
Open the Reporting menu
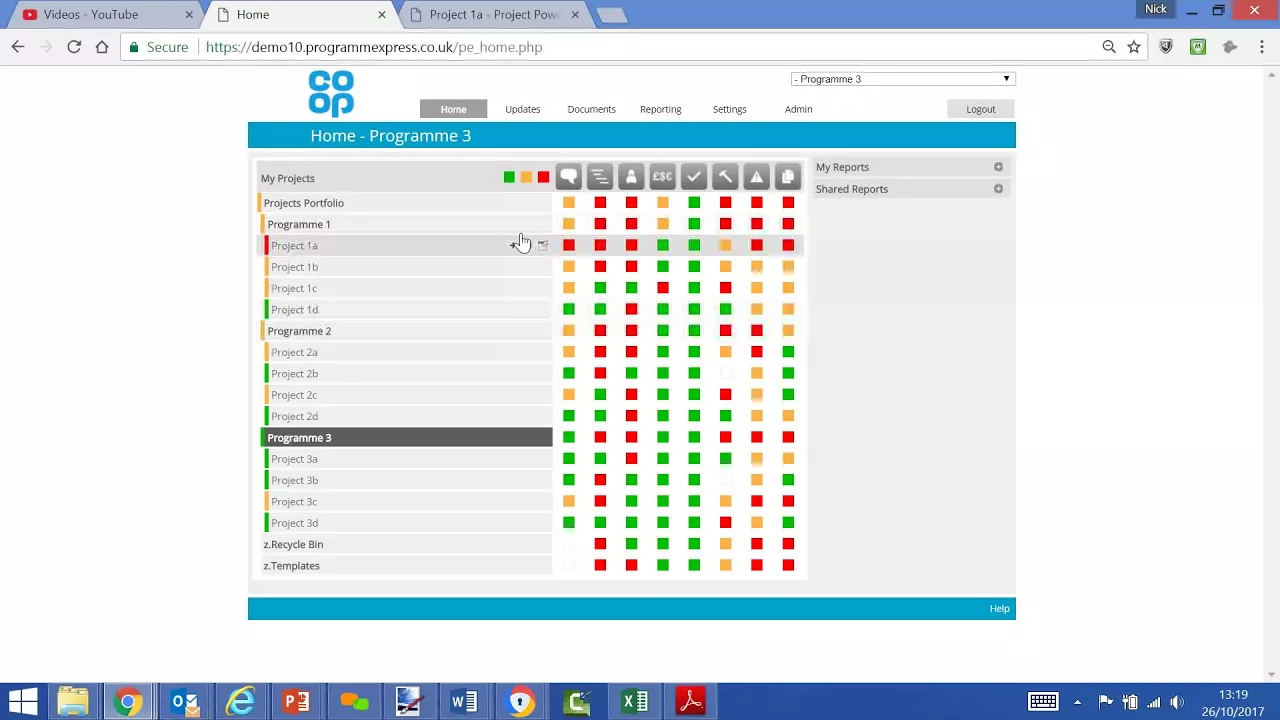click(660, 109)
